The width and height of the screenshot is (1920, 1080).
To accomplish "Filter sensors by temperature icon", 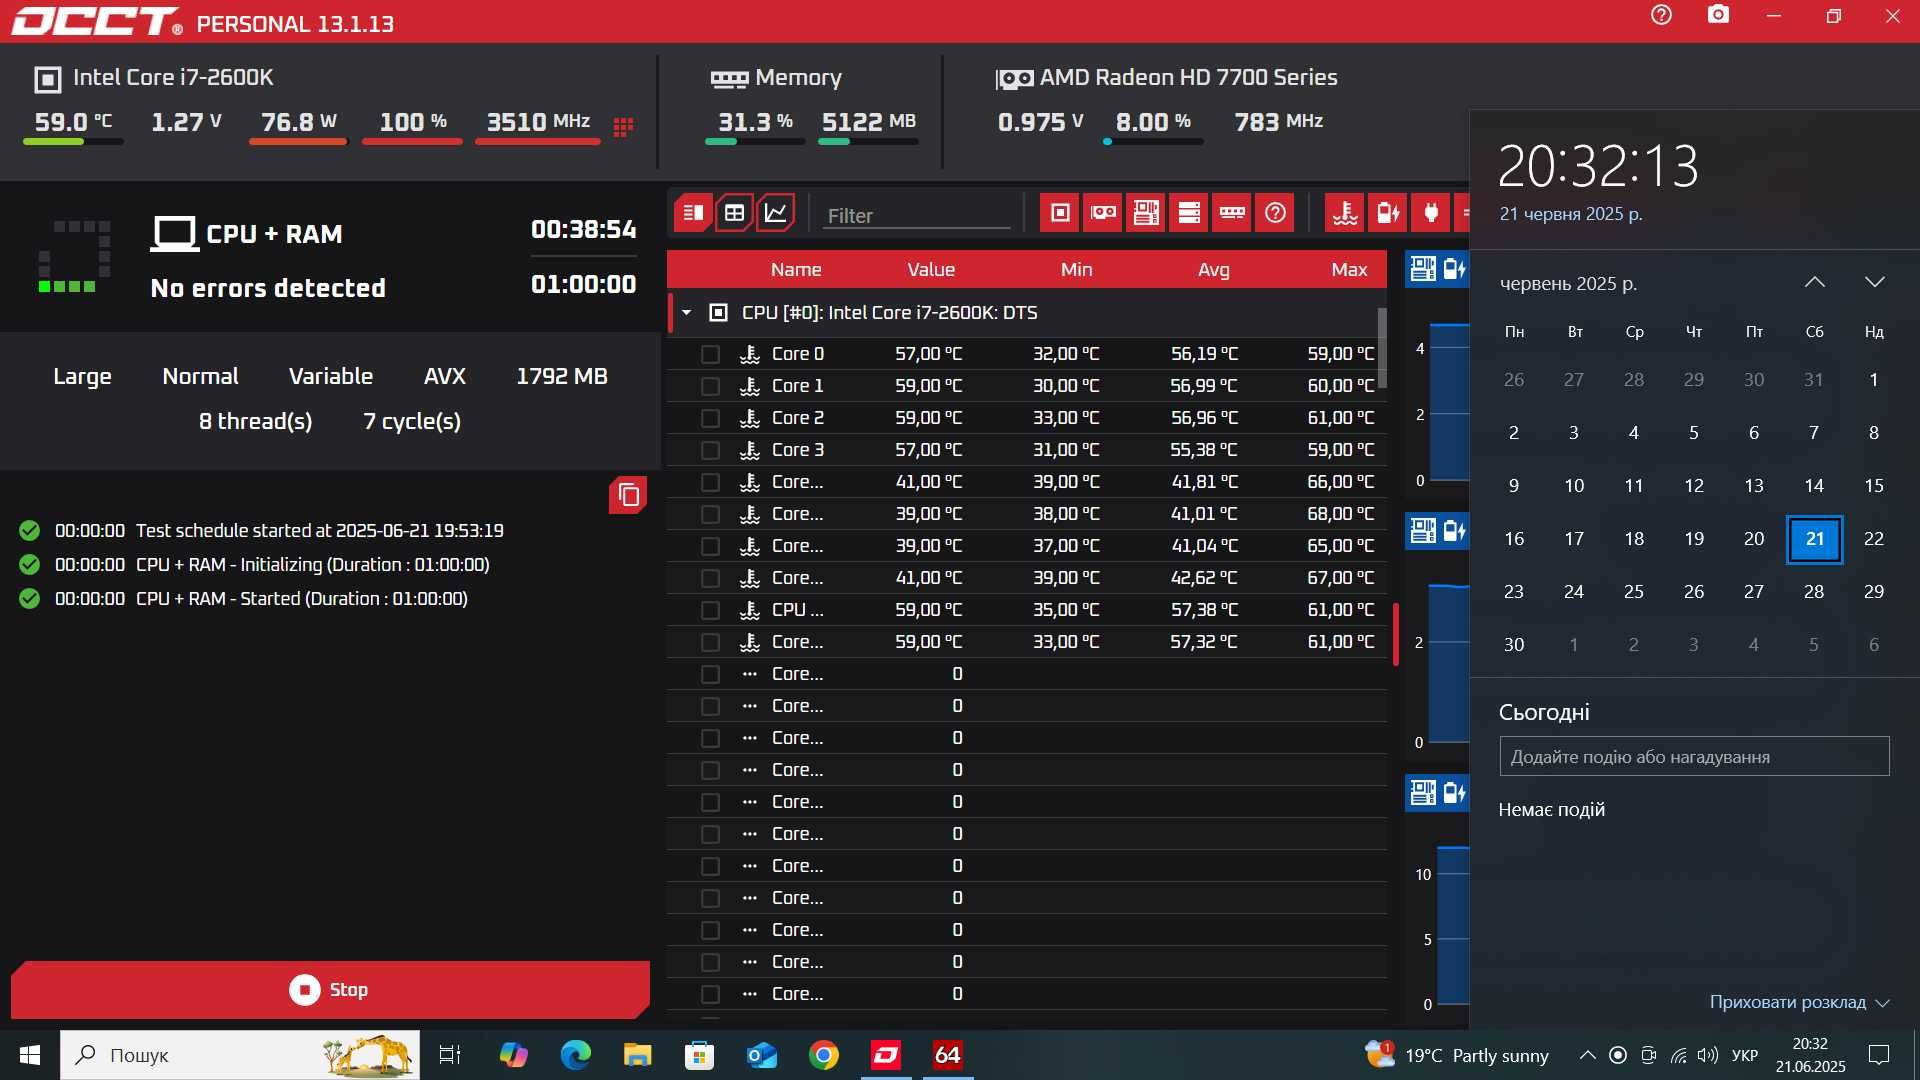I will (1346, 213).
